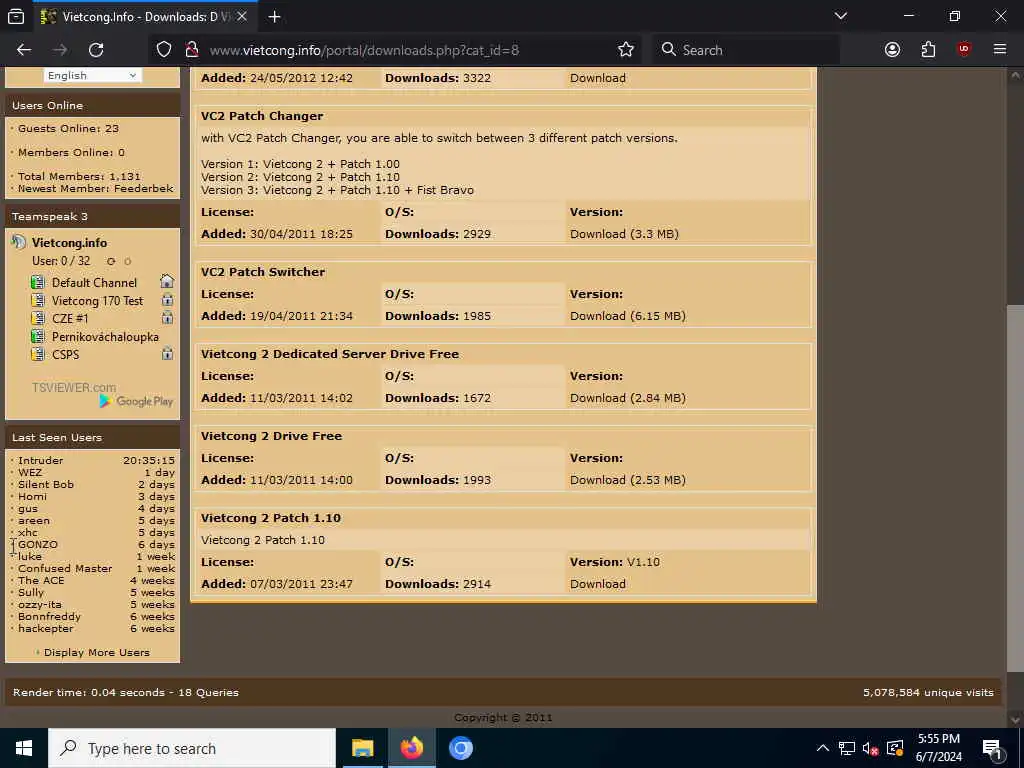The width and height of the screenshot is (1024, 768).
Task: Open the extensions puzzle icon
Action: tap(928, 50)
